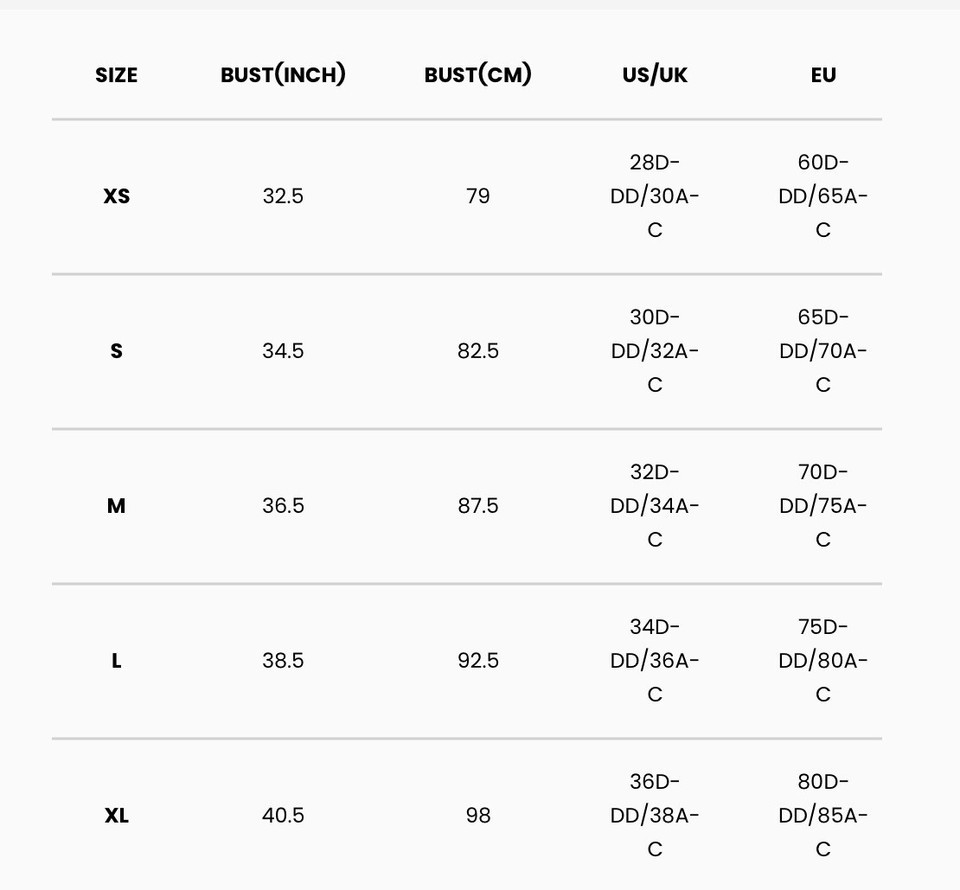Click the 82.5 cm bust value
960x890 pixels.
478,351
